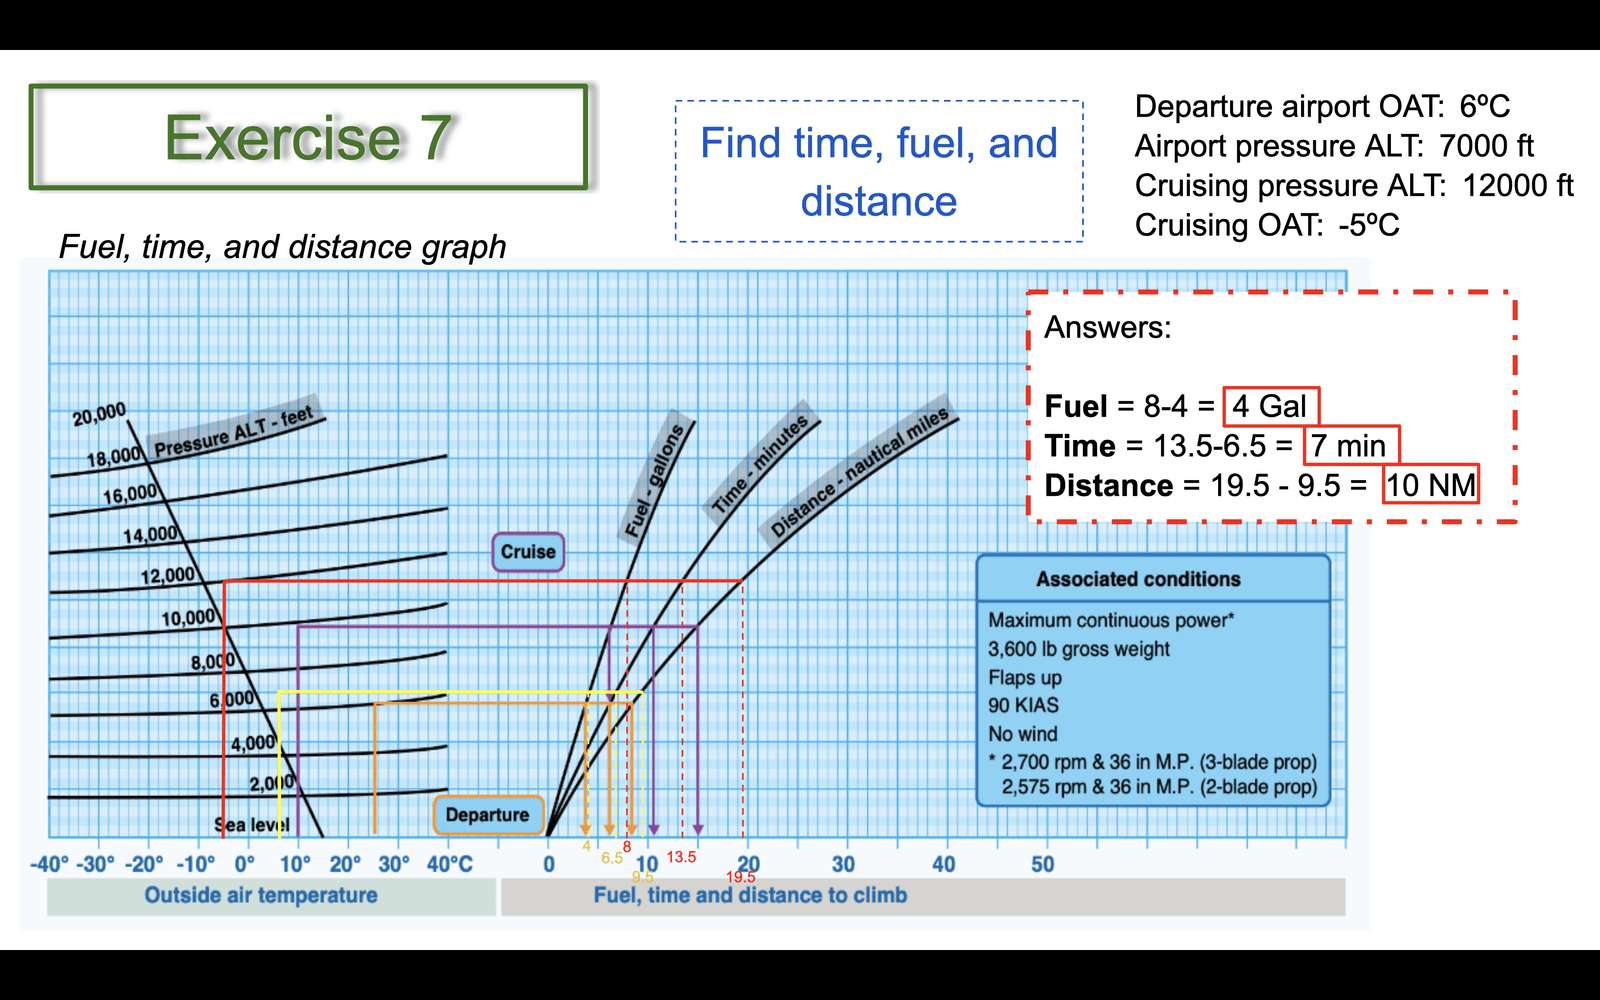Click the "12,000" altitude label

168,576
